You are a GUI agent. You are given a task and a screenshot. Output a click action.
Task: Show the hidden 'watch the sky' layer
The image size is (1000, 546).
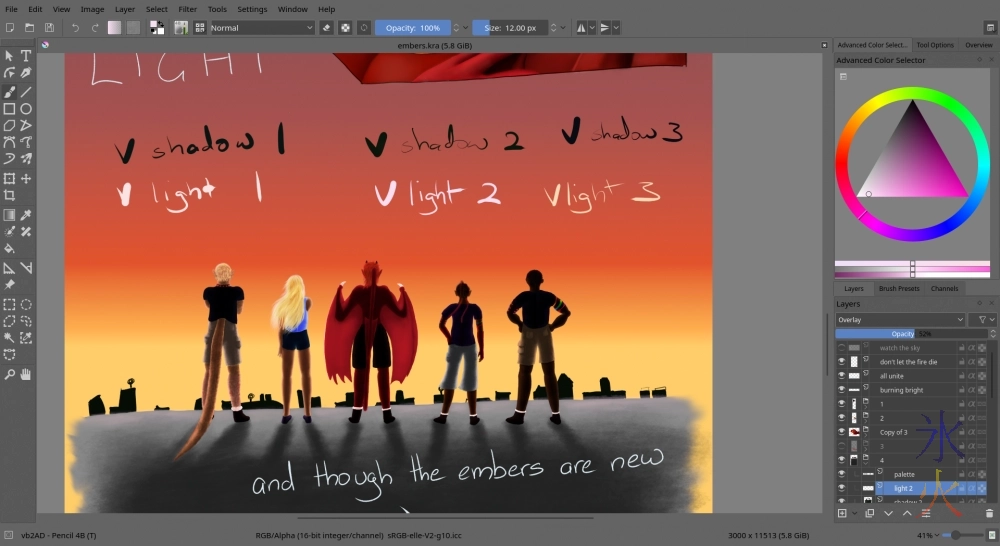point(841,348)
